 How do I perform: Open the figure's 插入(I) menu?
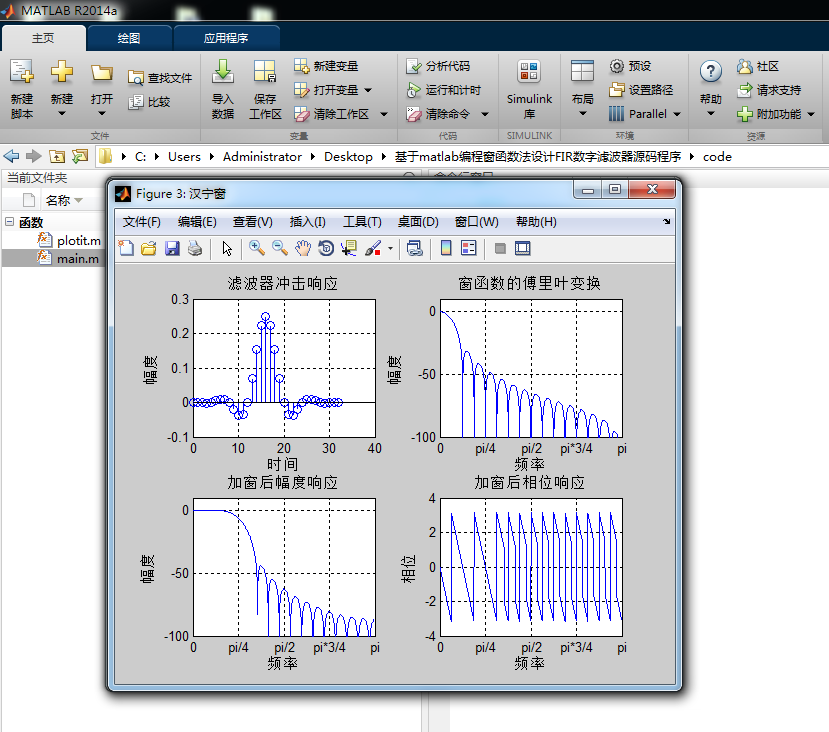307,222
